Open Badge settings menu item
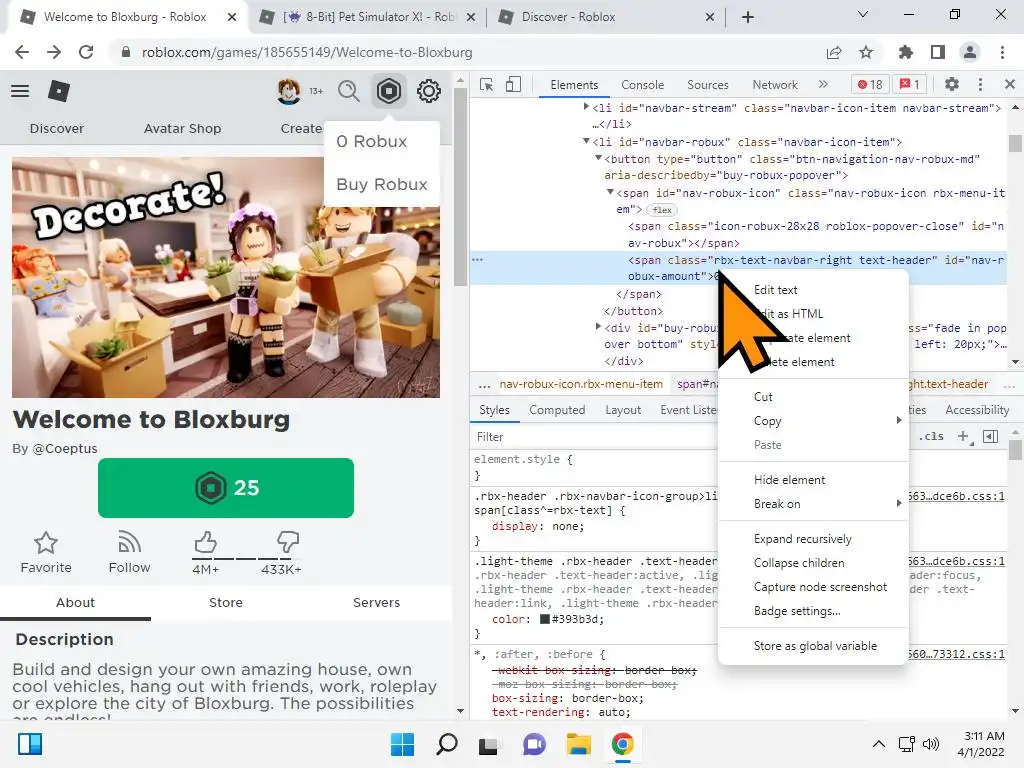Image resolution: width=1024 pixels, height=768 pixels. (x=813, y=611)
